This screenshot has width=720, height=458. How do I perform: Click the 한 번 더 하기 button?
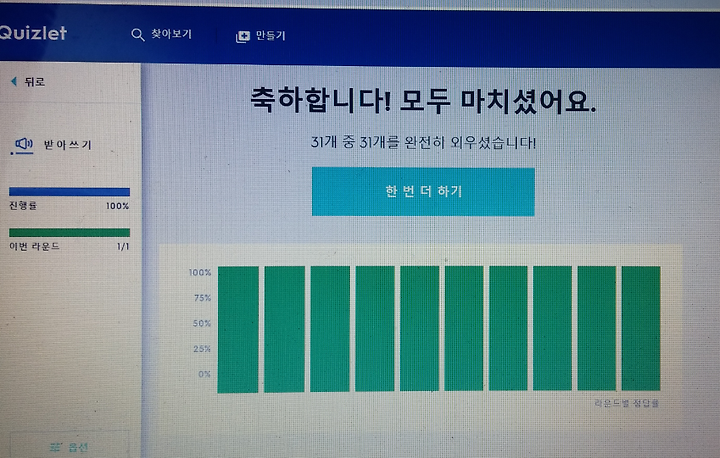tap(423, 192)
